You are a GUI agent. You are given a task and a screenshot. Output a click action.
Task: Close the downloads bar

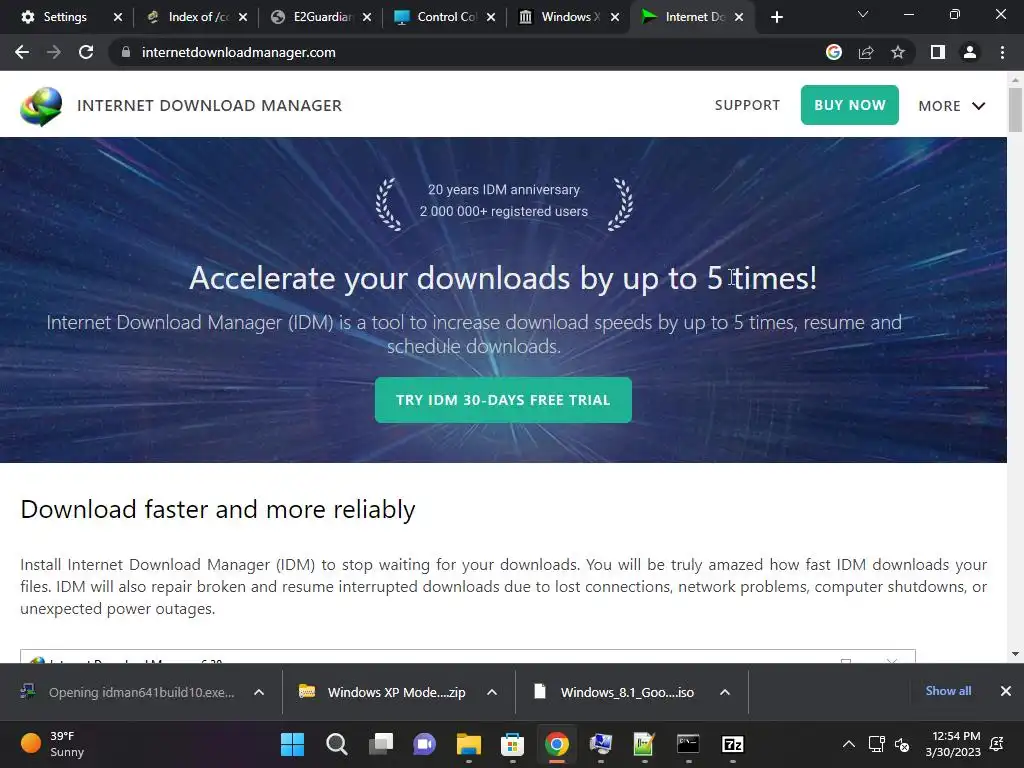1006,691
